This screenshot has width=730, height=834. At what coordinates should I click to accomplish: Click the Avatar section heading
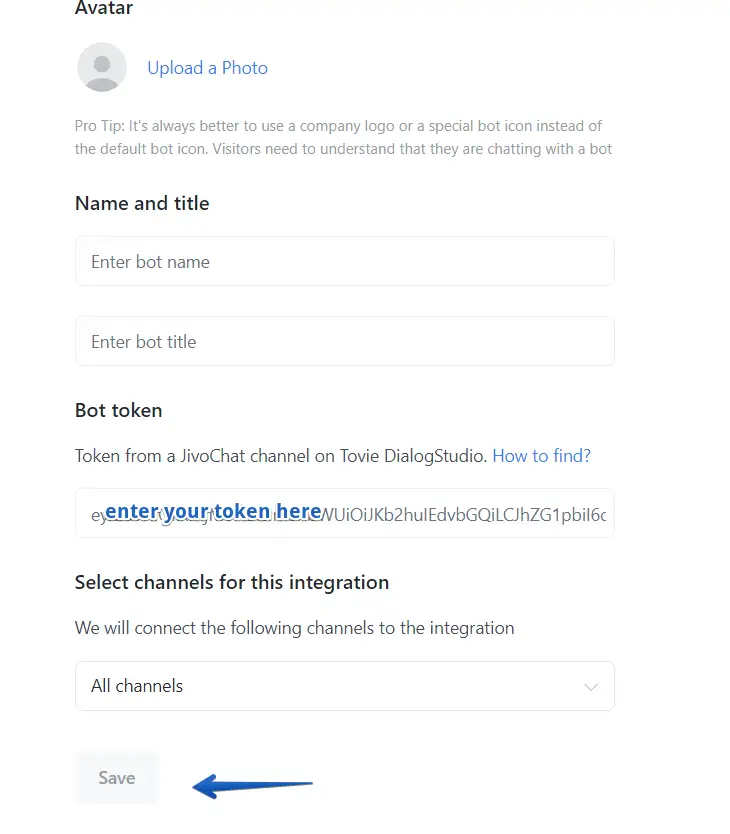click(104, 9)
